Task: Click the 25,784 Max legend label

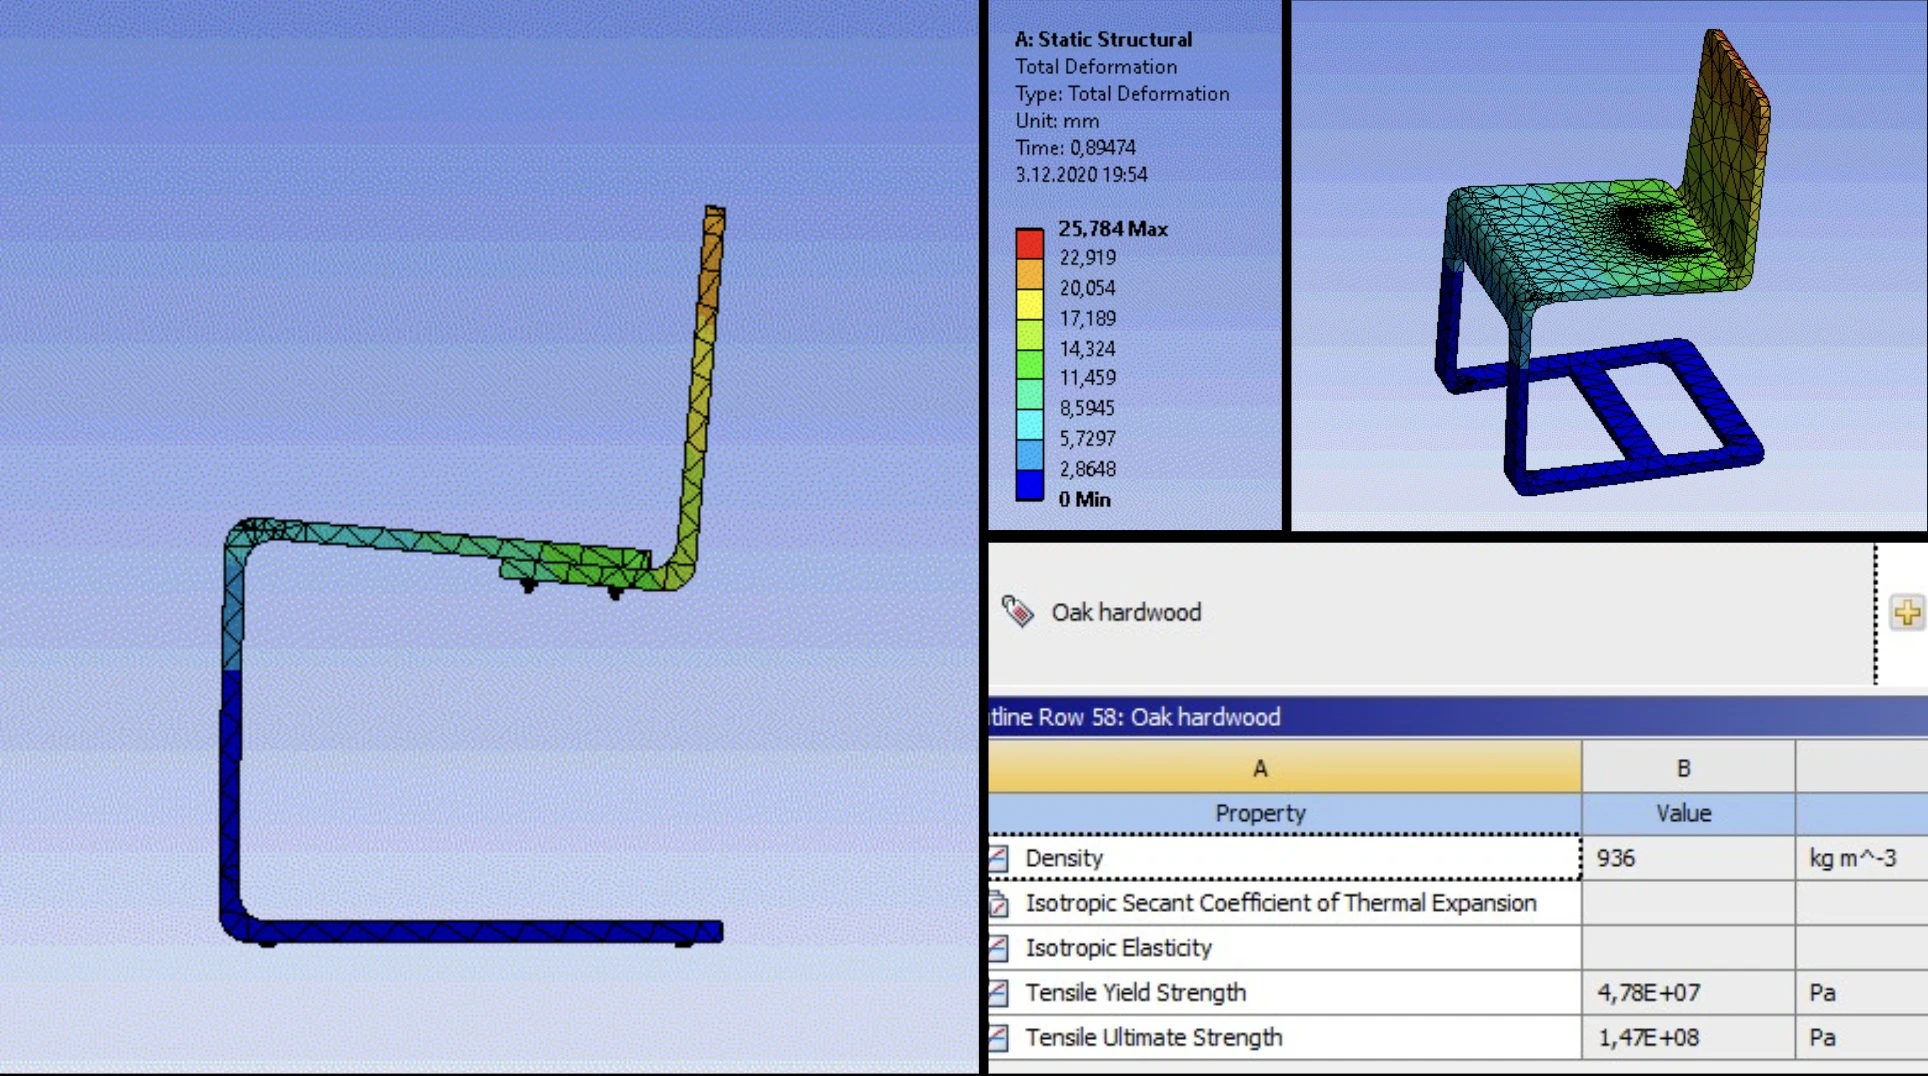Action: click(1112, 229)
